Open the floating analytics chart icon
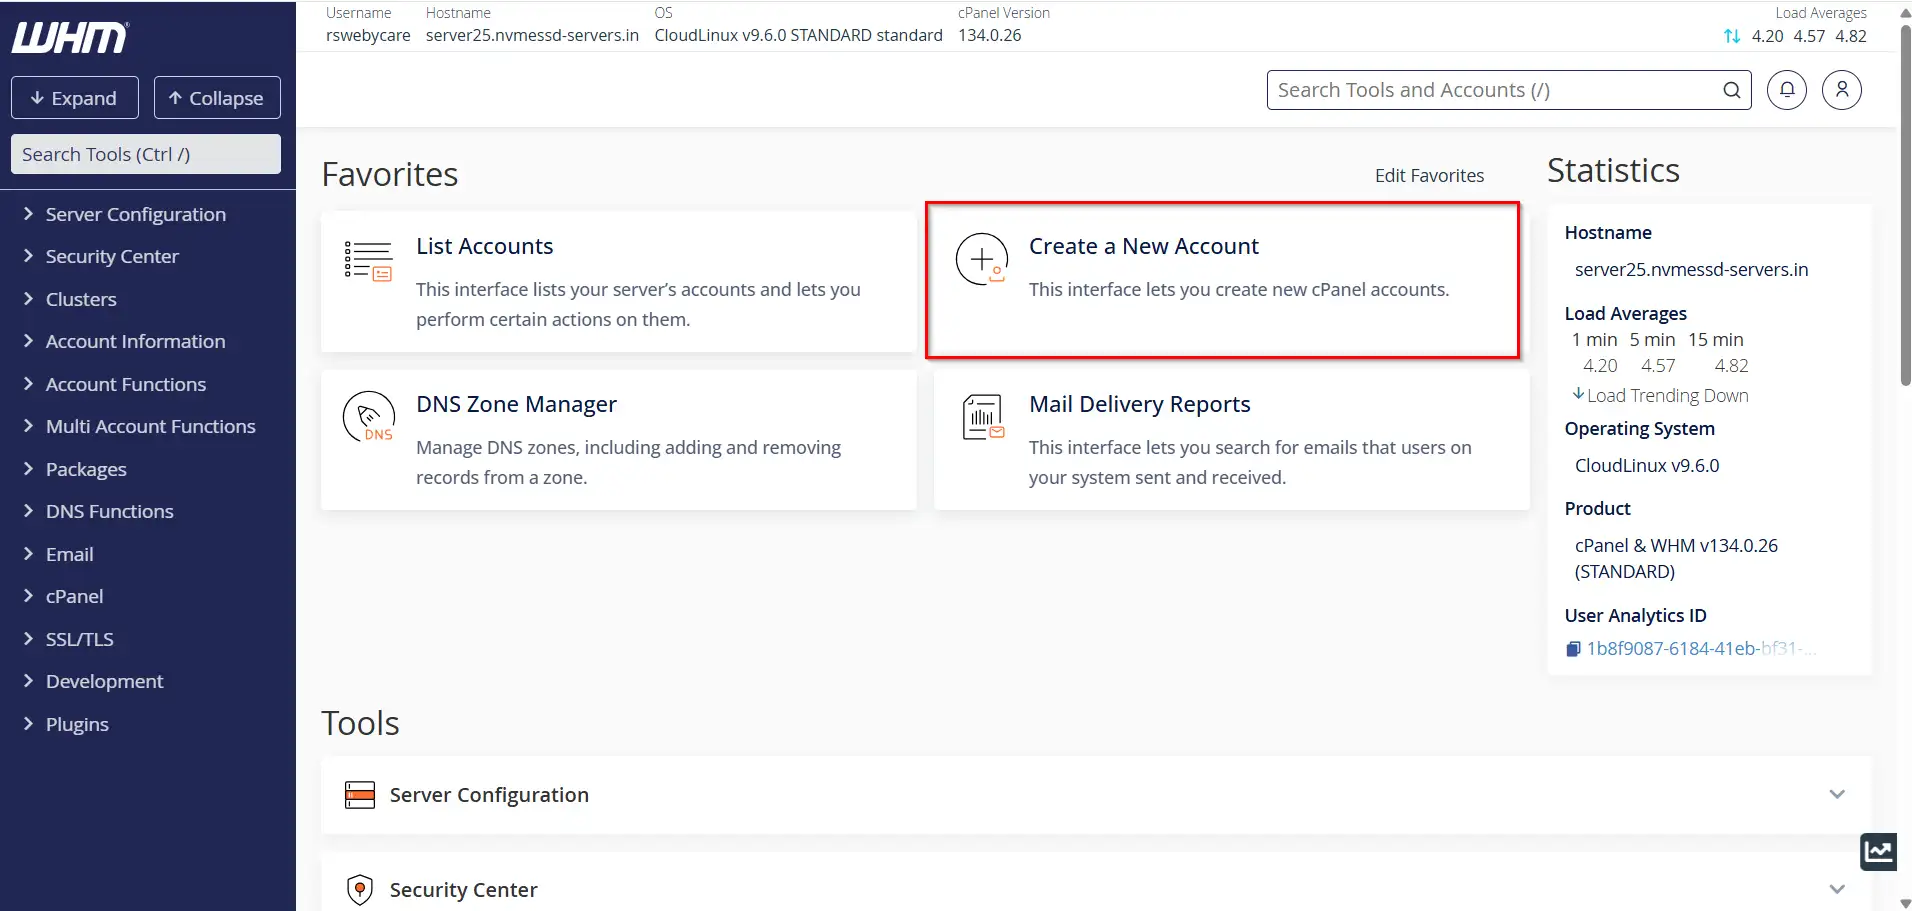The image size is (1912, 911). pyautogui.click(x=1878, y=852)
